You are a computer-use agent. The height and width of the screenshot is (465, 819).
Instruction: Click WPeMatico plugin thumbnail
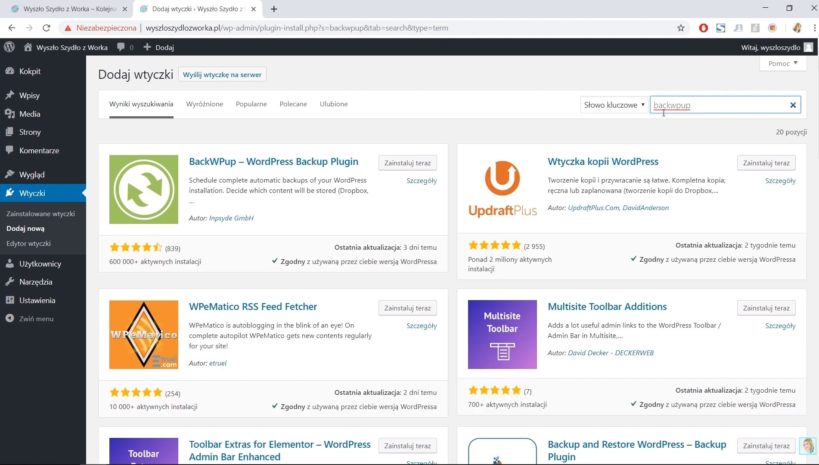tap(144, 334)
